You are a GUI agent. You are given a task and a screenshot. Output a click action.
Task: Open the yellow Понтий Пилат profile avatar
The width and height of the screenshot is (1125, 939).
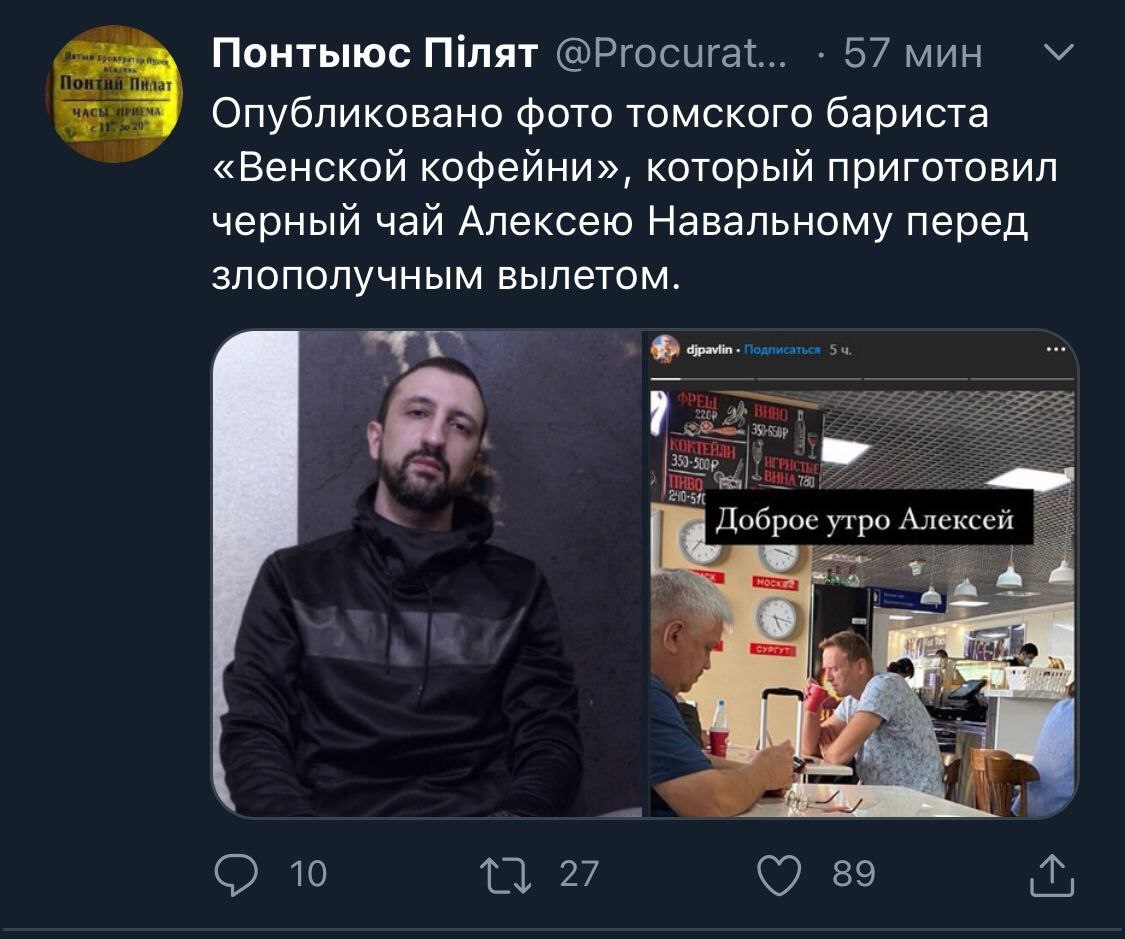tap(114, 94)
